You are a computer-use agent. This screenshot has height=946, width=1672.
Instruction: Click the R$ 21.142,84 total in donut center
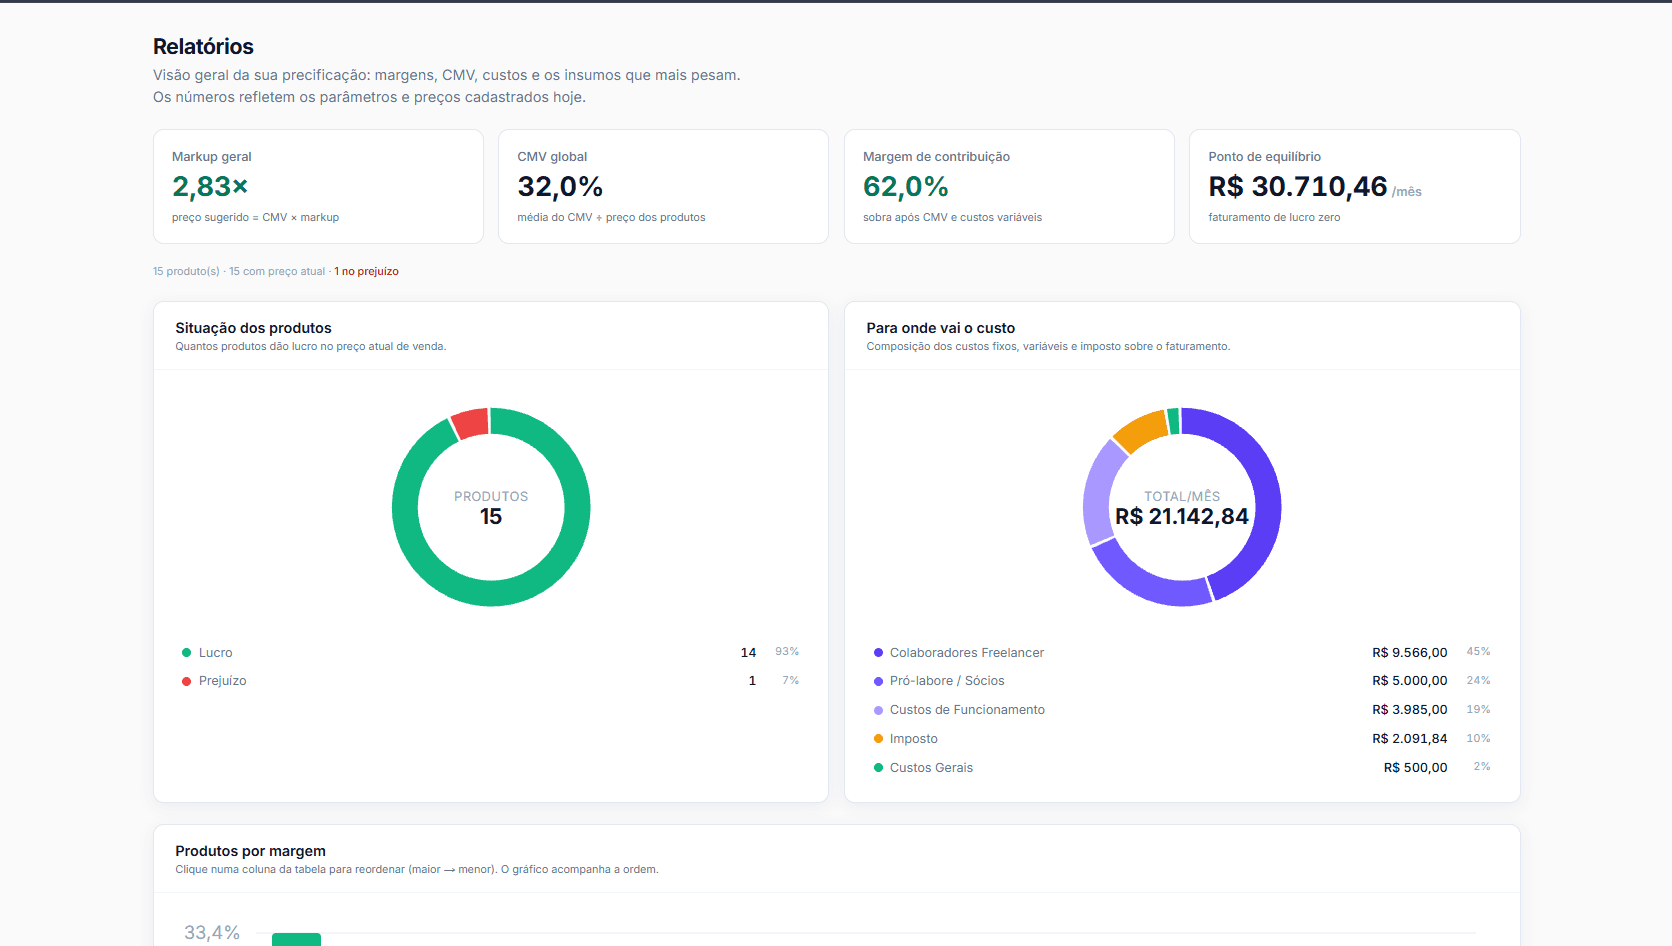pyautogui.click(x=1182, y=517)
